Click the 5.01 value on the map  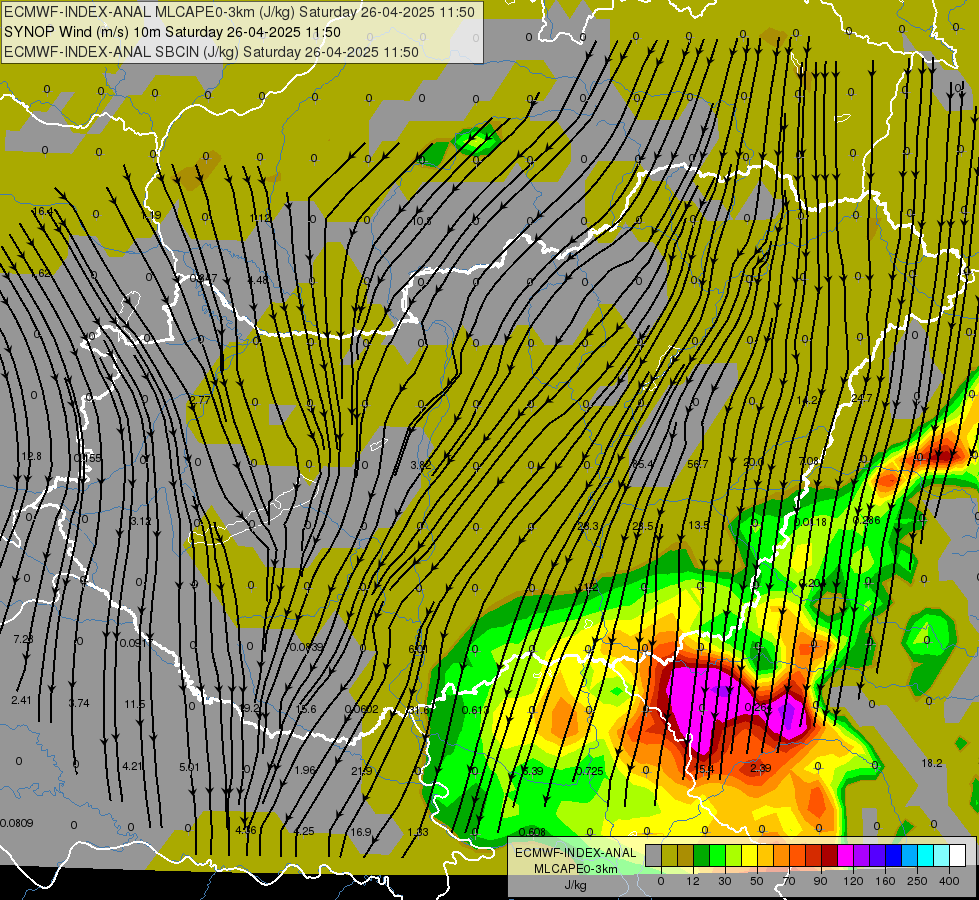(189, 767)
